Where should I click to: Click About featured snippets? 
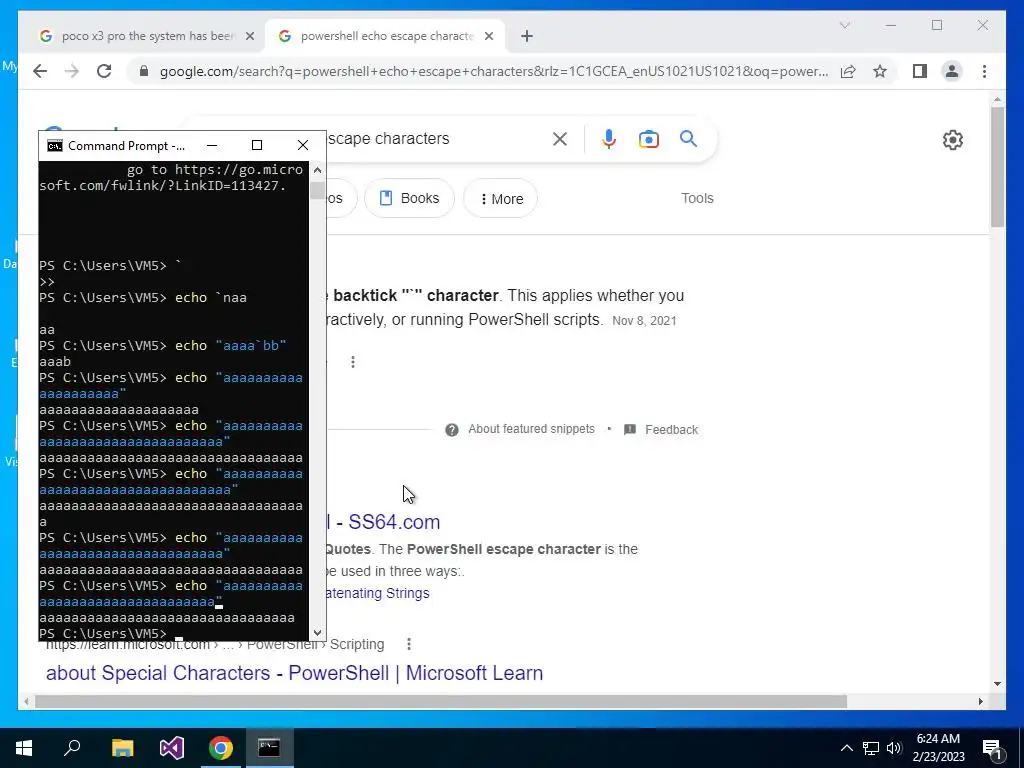(531, 429)
